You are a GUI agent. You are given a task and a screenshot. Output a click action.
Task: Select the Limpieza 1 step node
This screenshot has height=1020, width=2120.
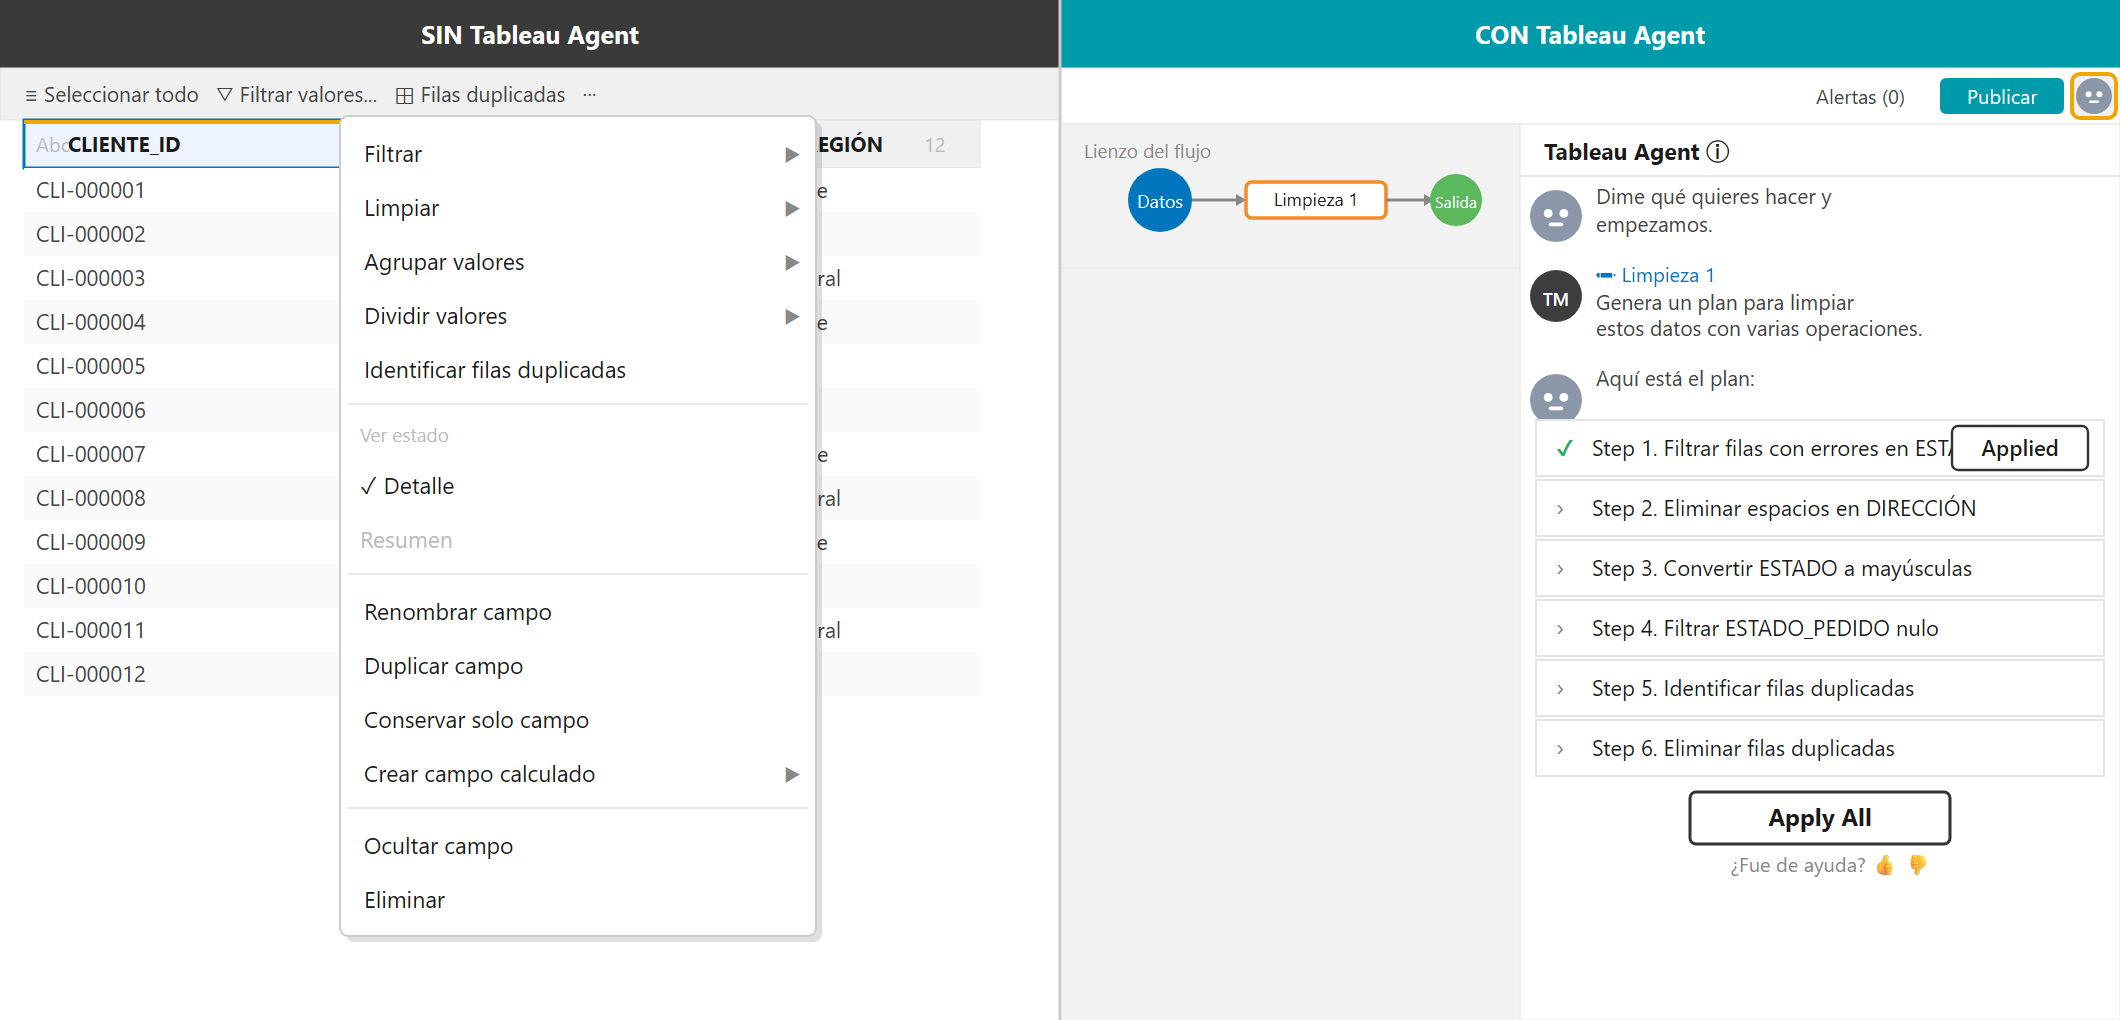[1315, 200]
